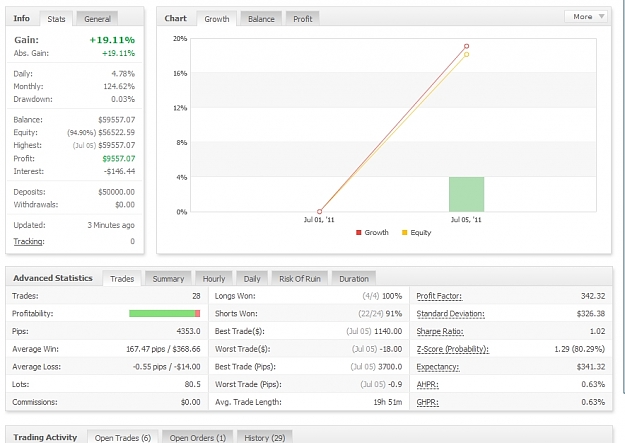Show the History (29) tab

click(265, 437)
